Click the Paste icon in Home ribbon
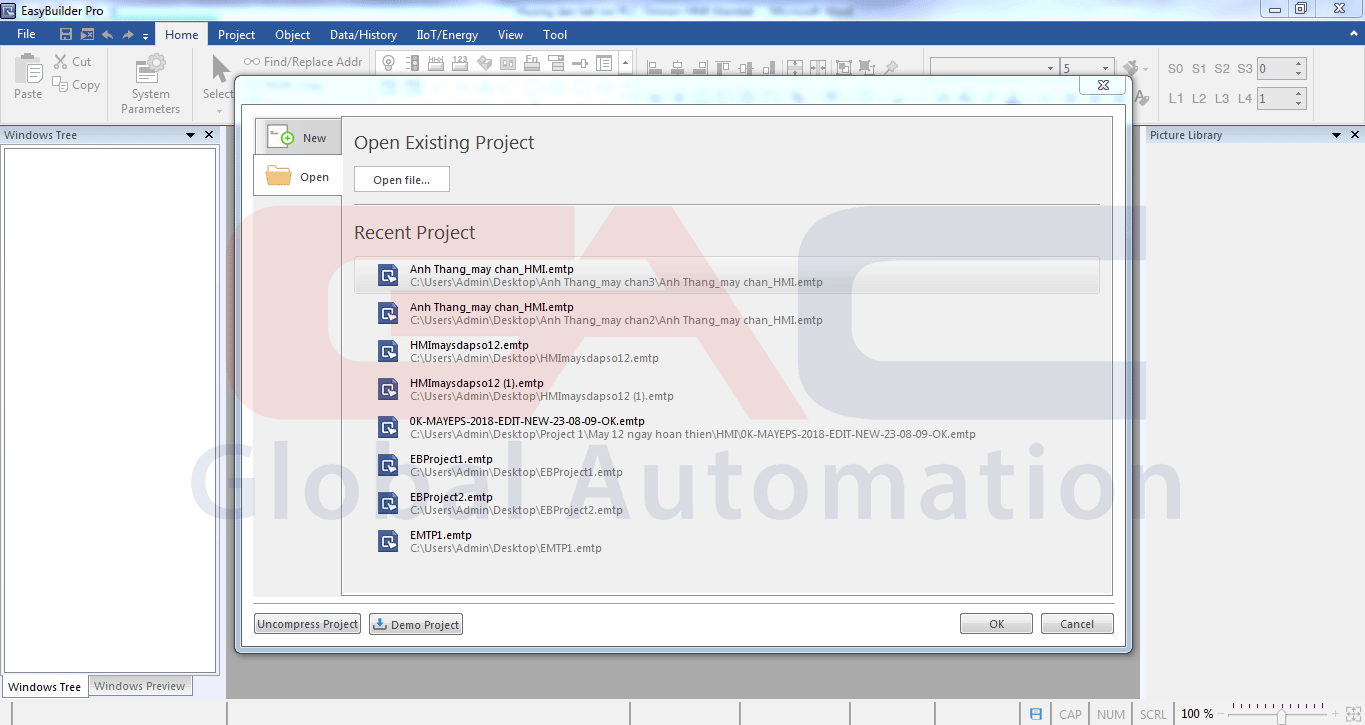 28,70
